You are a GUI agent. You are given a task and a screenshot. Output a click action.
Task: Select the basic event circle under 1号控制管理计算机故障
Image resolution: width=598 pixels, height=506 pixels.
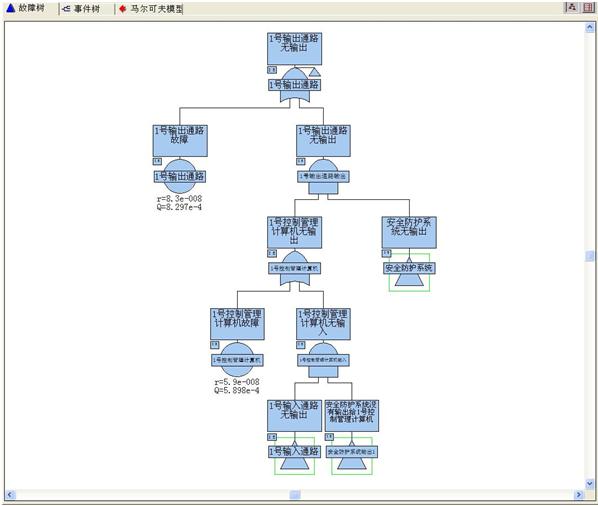point(237,360)
